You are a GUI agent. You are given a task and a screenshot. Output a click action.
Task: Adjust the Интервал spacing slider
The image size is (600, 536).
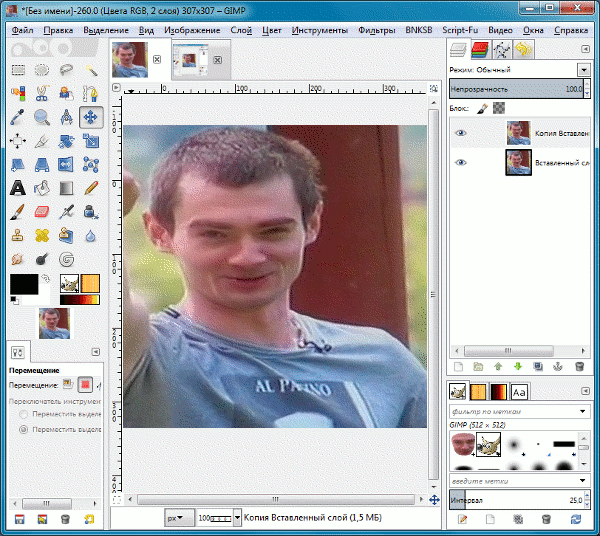pos(517,500)
